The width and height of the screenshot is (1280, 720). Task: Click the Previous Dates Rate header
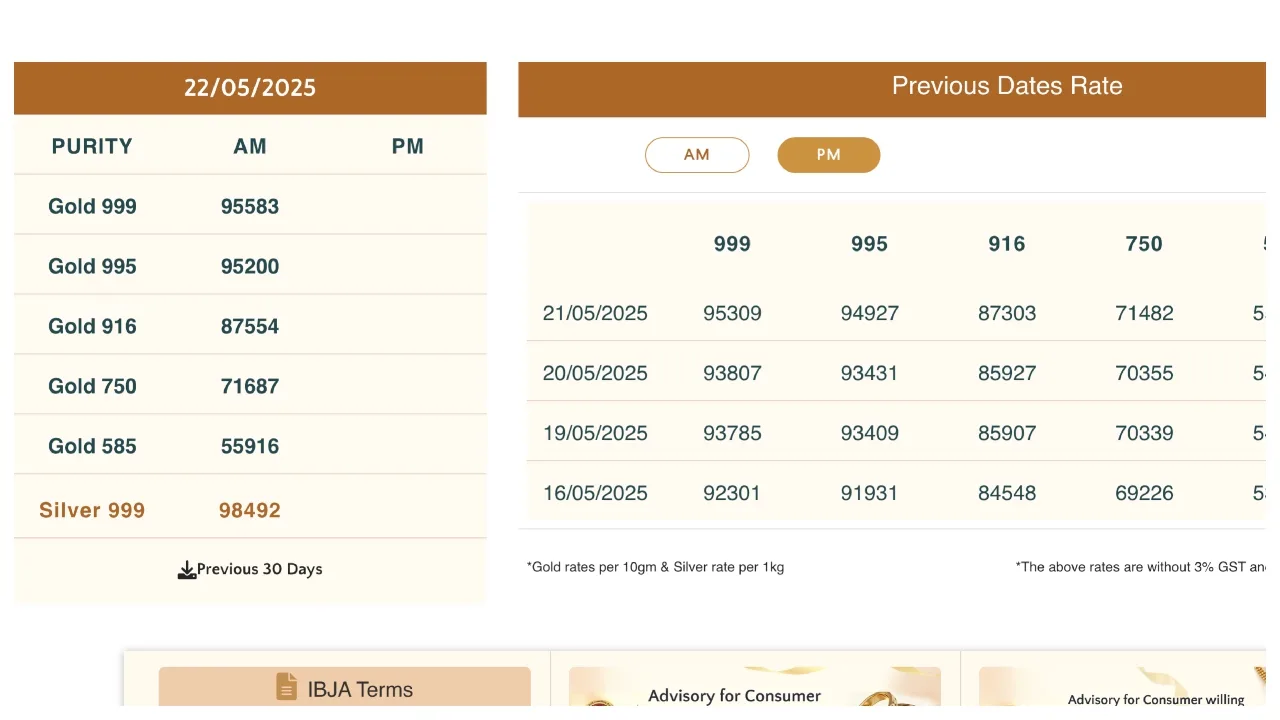pyautogui.click(x=1006, y=86)
